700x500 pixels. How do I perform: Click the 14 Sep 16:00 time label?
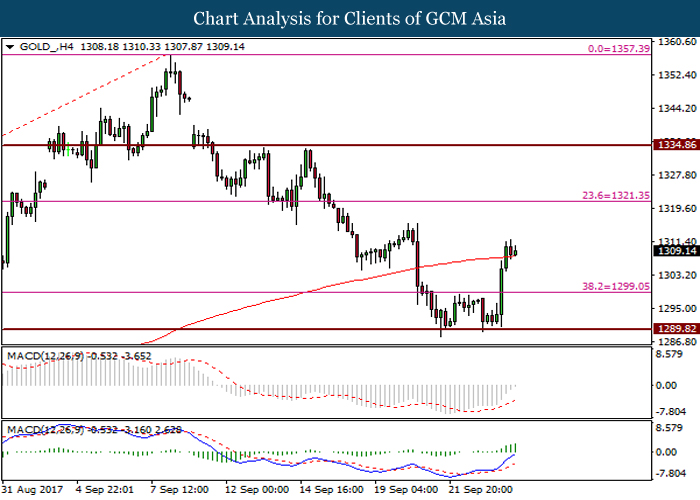pos(332,489)
